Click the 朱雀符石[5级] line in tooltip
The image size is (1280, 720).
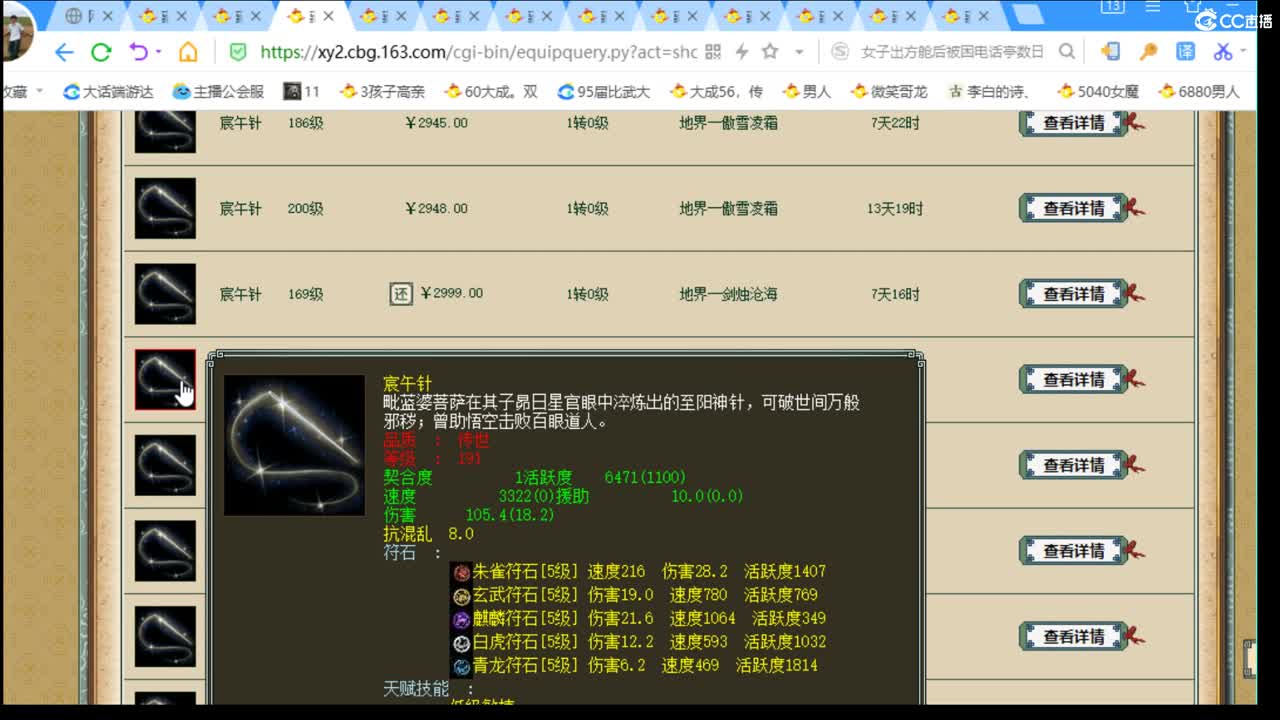(x=639, y=572)
